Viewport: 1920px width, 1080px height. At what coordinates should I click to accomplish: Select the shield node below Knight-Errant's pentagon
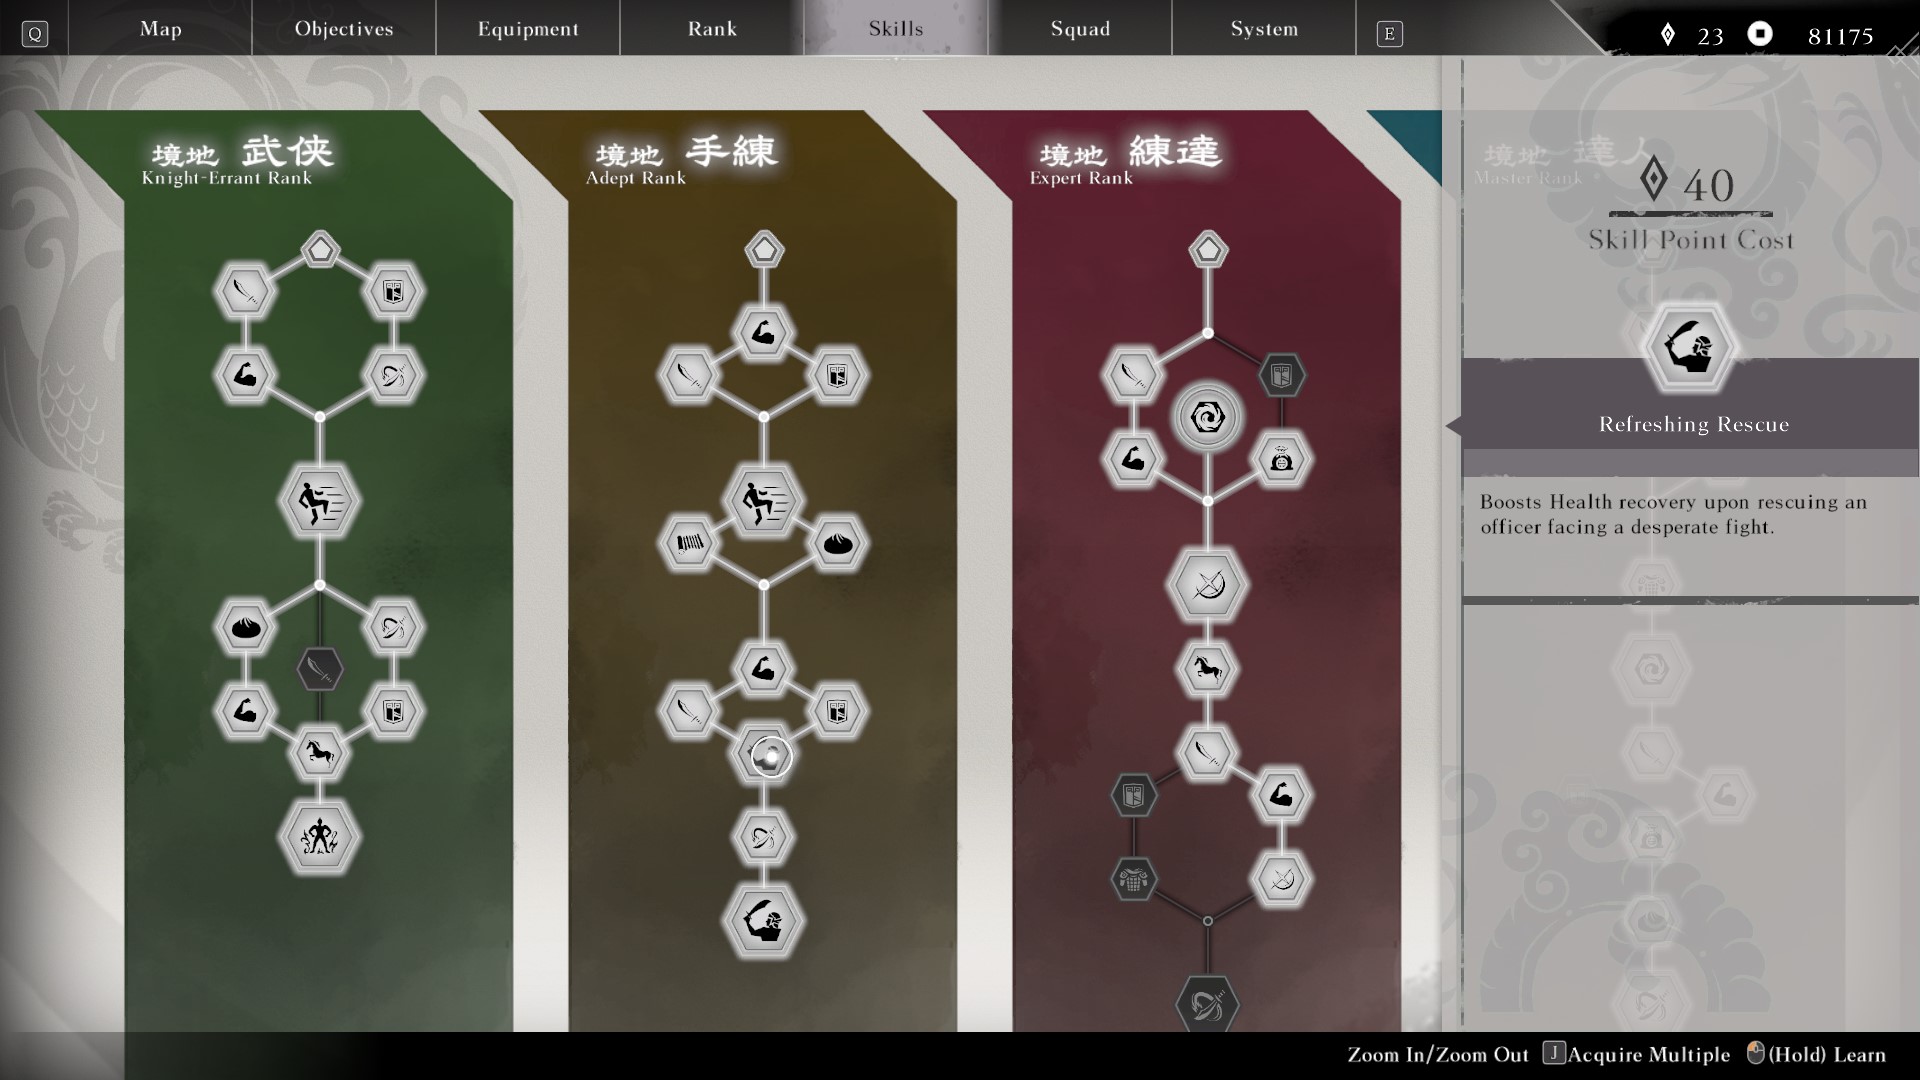[x=393, y=292]
